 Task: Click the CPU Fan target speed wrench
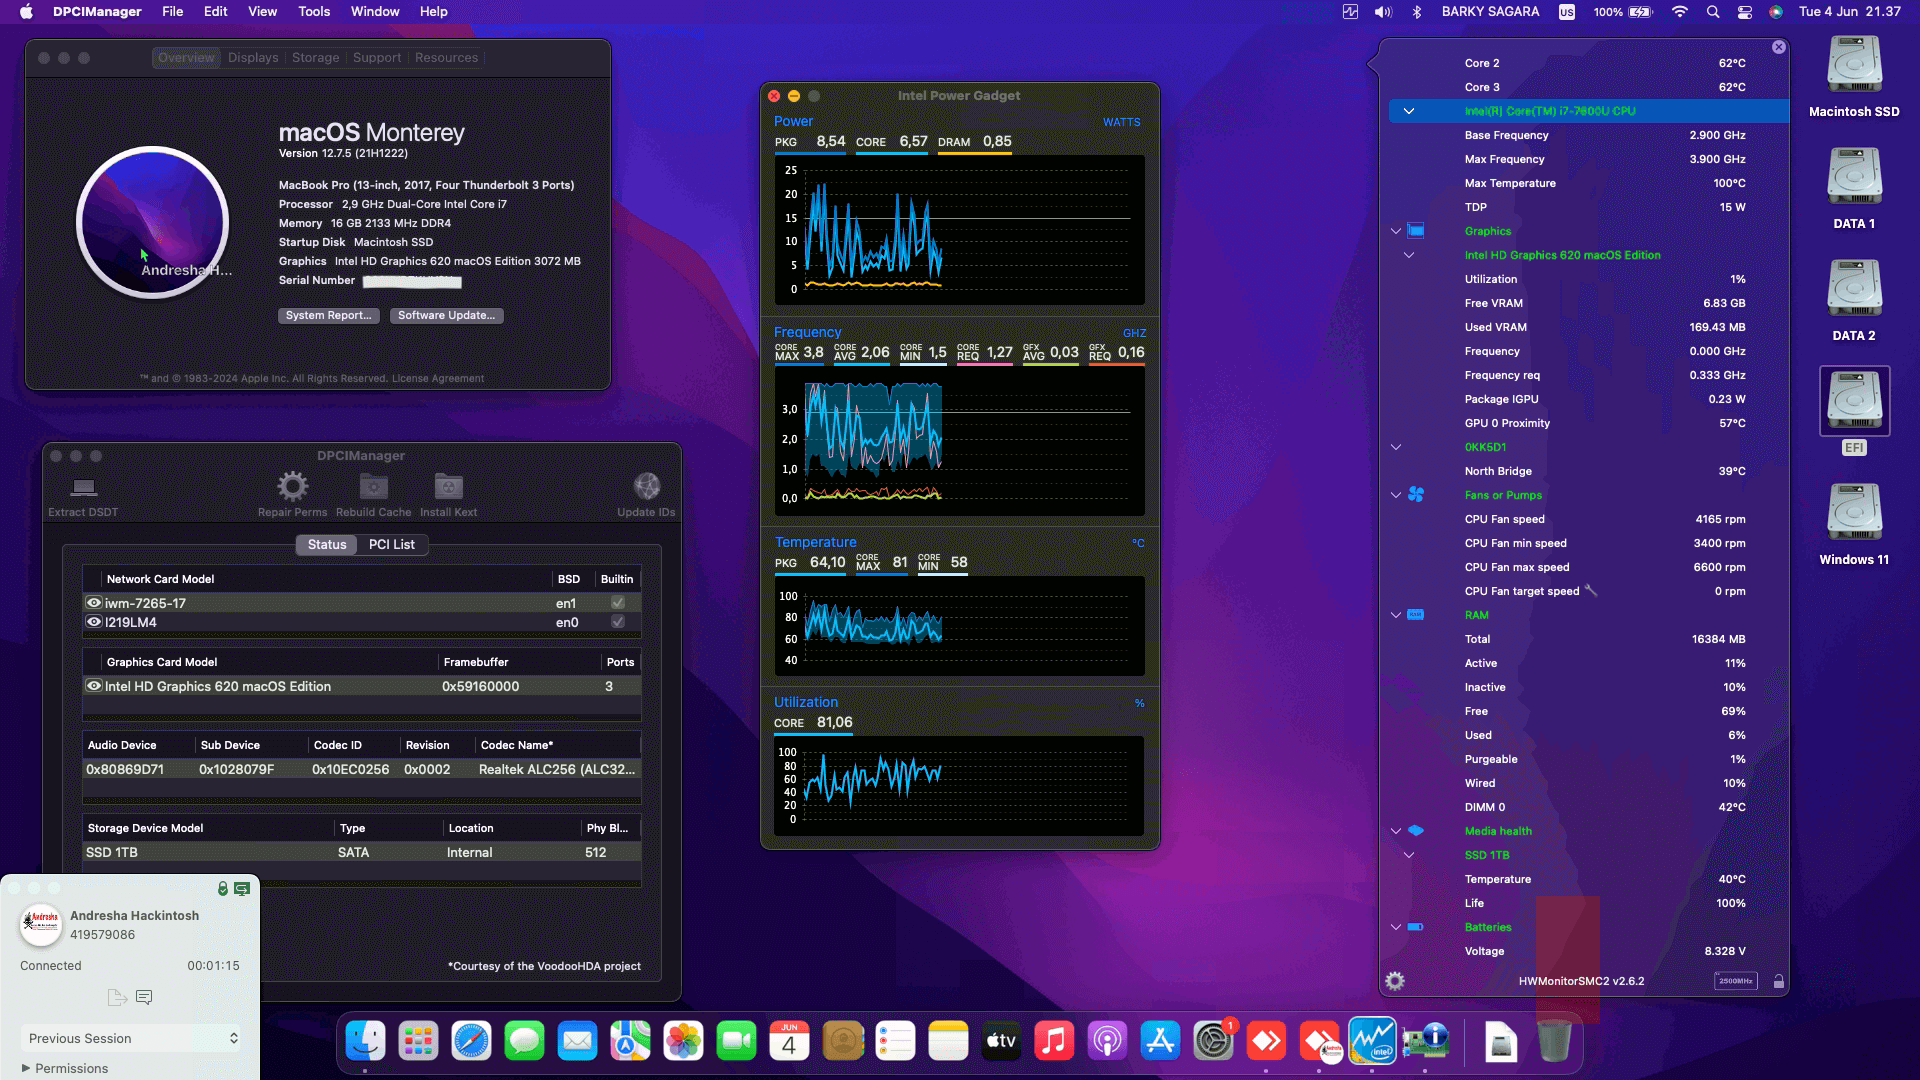[x=1591, y=590]
